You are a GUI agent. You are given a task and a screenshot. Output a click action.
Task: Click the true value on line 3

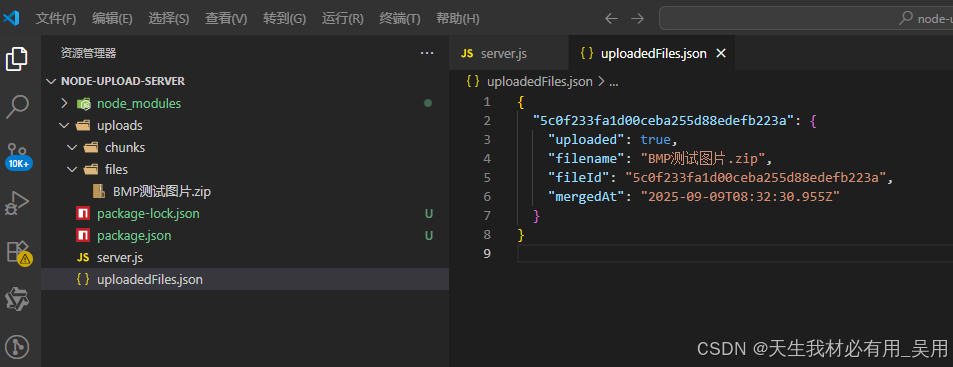pyautogui.click(x=655, y=140)
